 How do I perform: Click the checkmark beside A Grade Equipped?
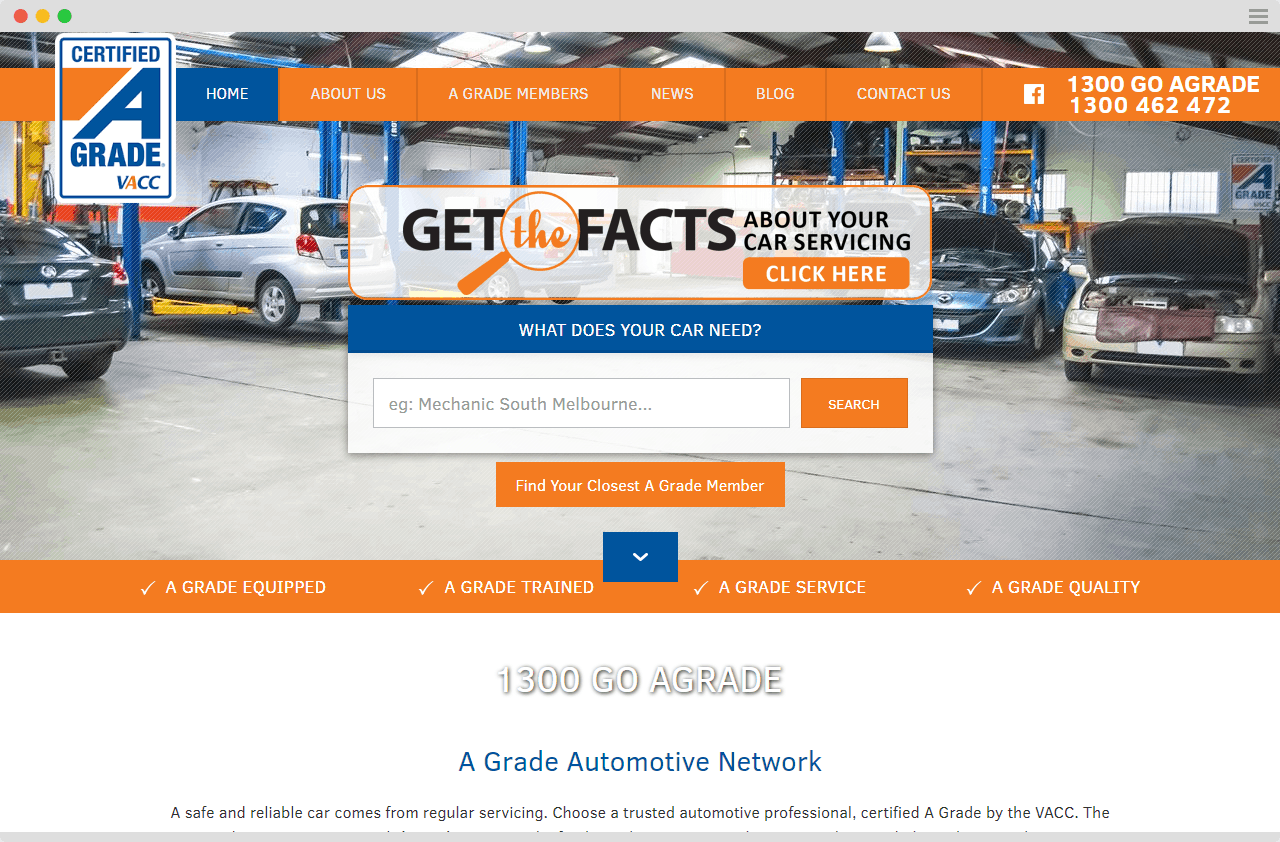coord(148,588)
